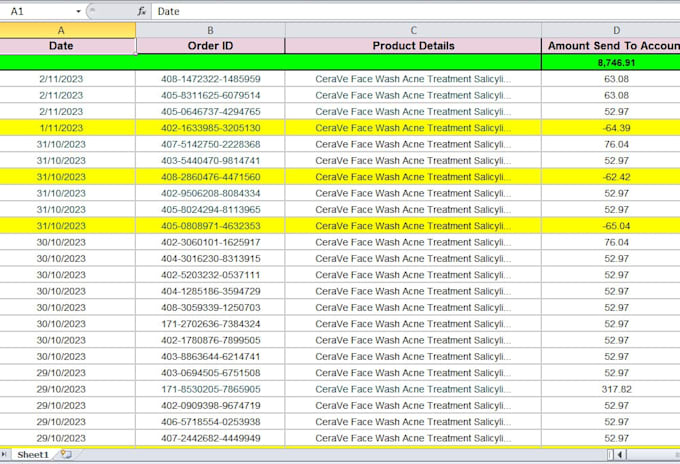Image resolution: width=680 pixels, height=464 pixels.
Task: Click the insert new worksheet icon
Action: click(66, 454)
